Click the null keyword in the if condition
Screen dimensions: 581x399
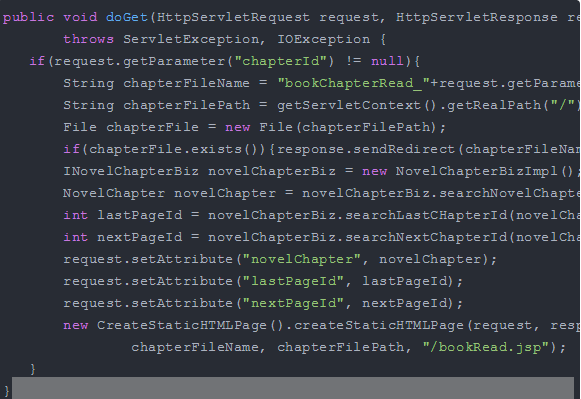click(x=387, y=61)
